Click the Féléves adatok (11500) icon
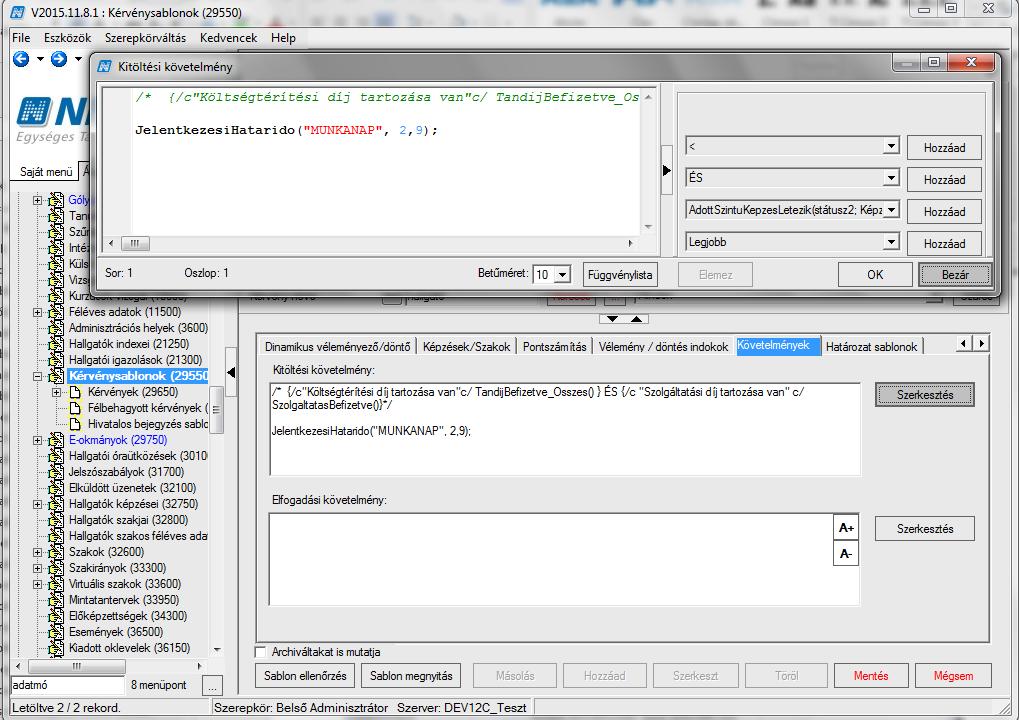Screen dimensions: 1019x720 57,312
